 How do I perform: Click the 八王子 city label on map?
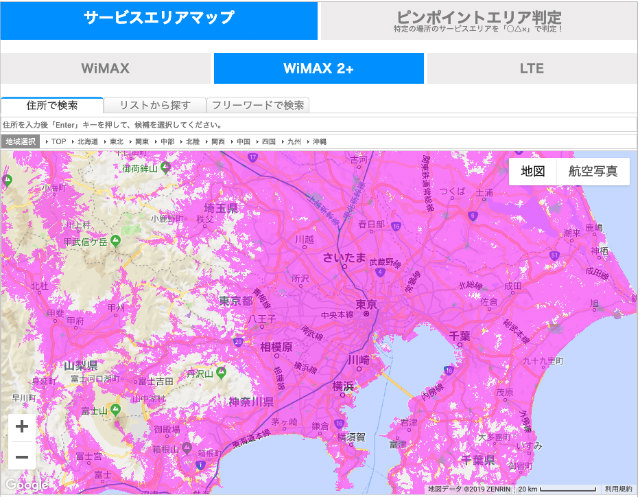pyautogui.click(x=262, y=318)
